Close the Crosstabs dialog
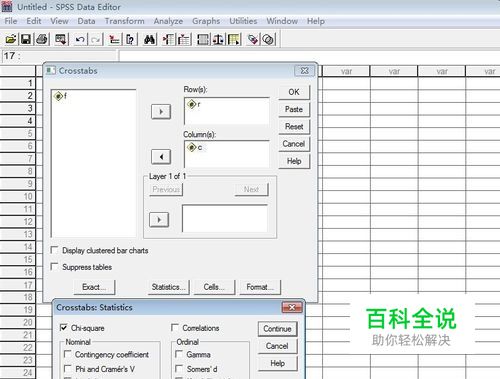Image resolution: width=500 pixels, height=379 pixels. pos(304,71)
